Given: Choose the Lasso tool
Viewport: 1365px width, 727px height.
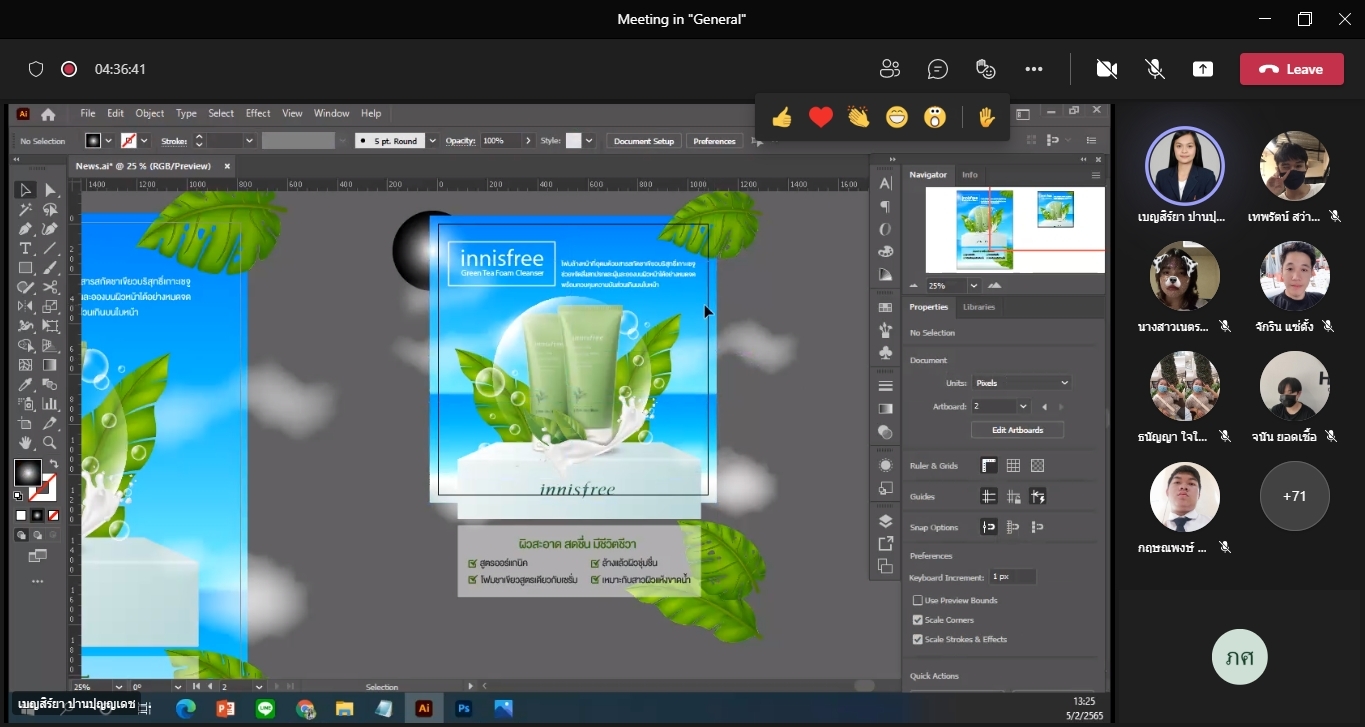Looking at the screenshot, I should tap(50, 210).
